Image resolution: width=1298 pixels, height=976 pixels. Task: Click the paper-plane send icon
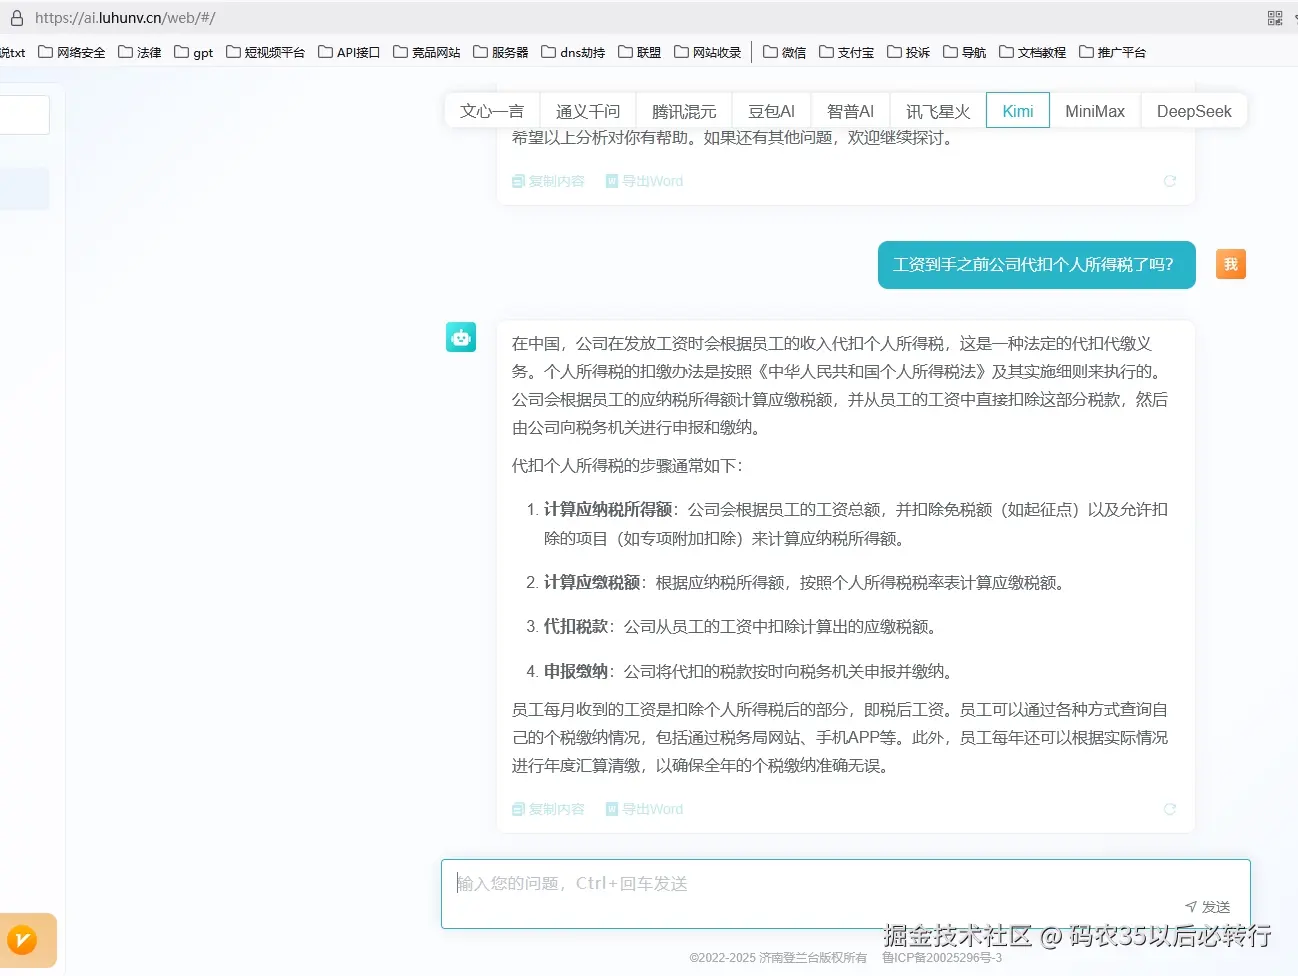(1192, 906)
